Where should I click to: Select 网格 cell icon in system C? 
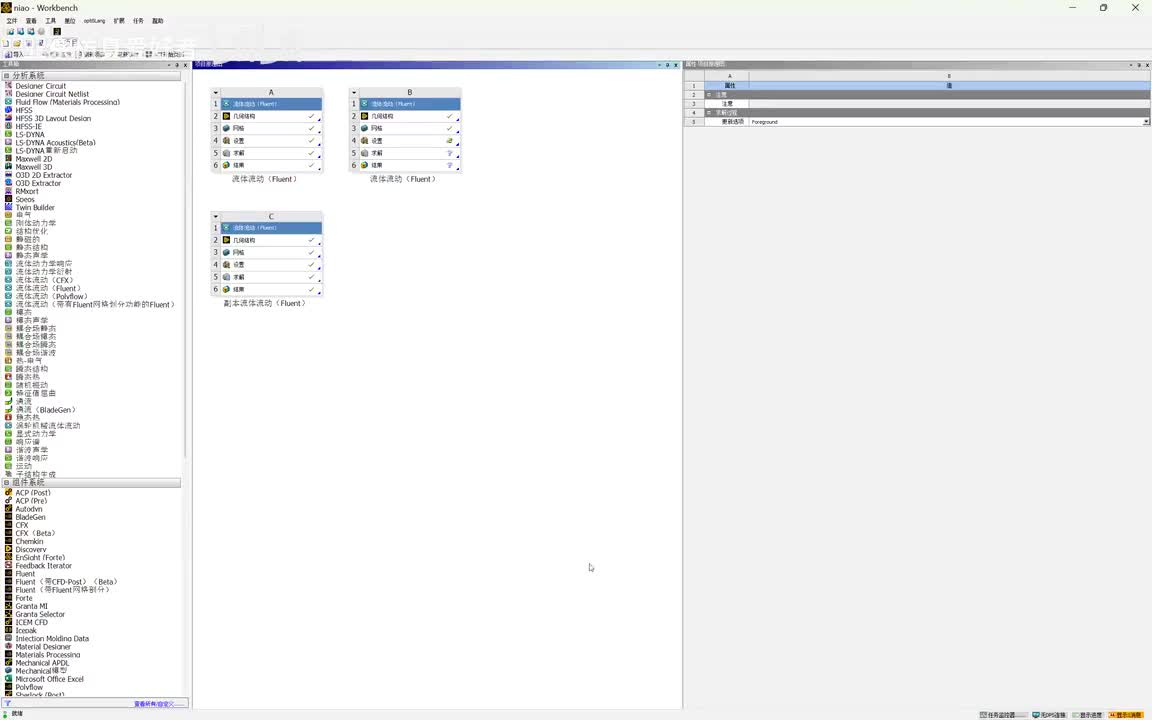(x=226, y=253)
